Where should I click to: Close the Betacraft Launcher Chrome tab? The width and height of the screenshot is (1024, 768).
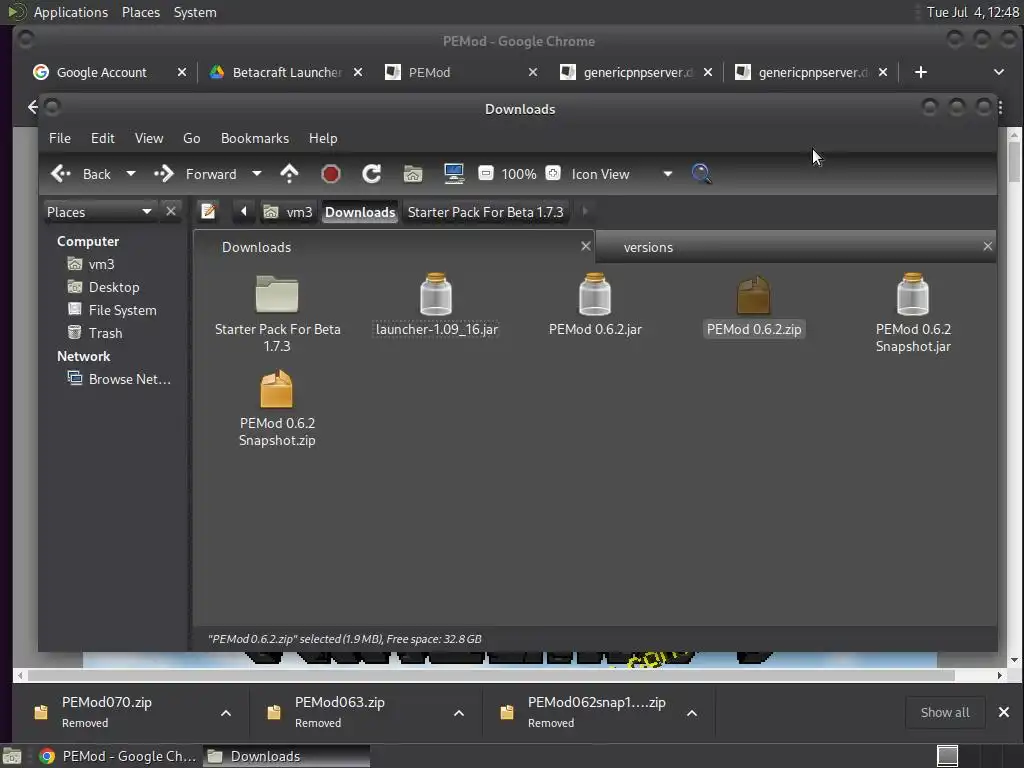coord(358,72)
